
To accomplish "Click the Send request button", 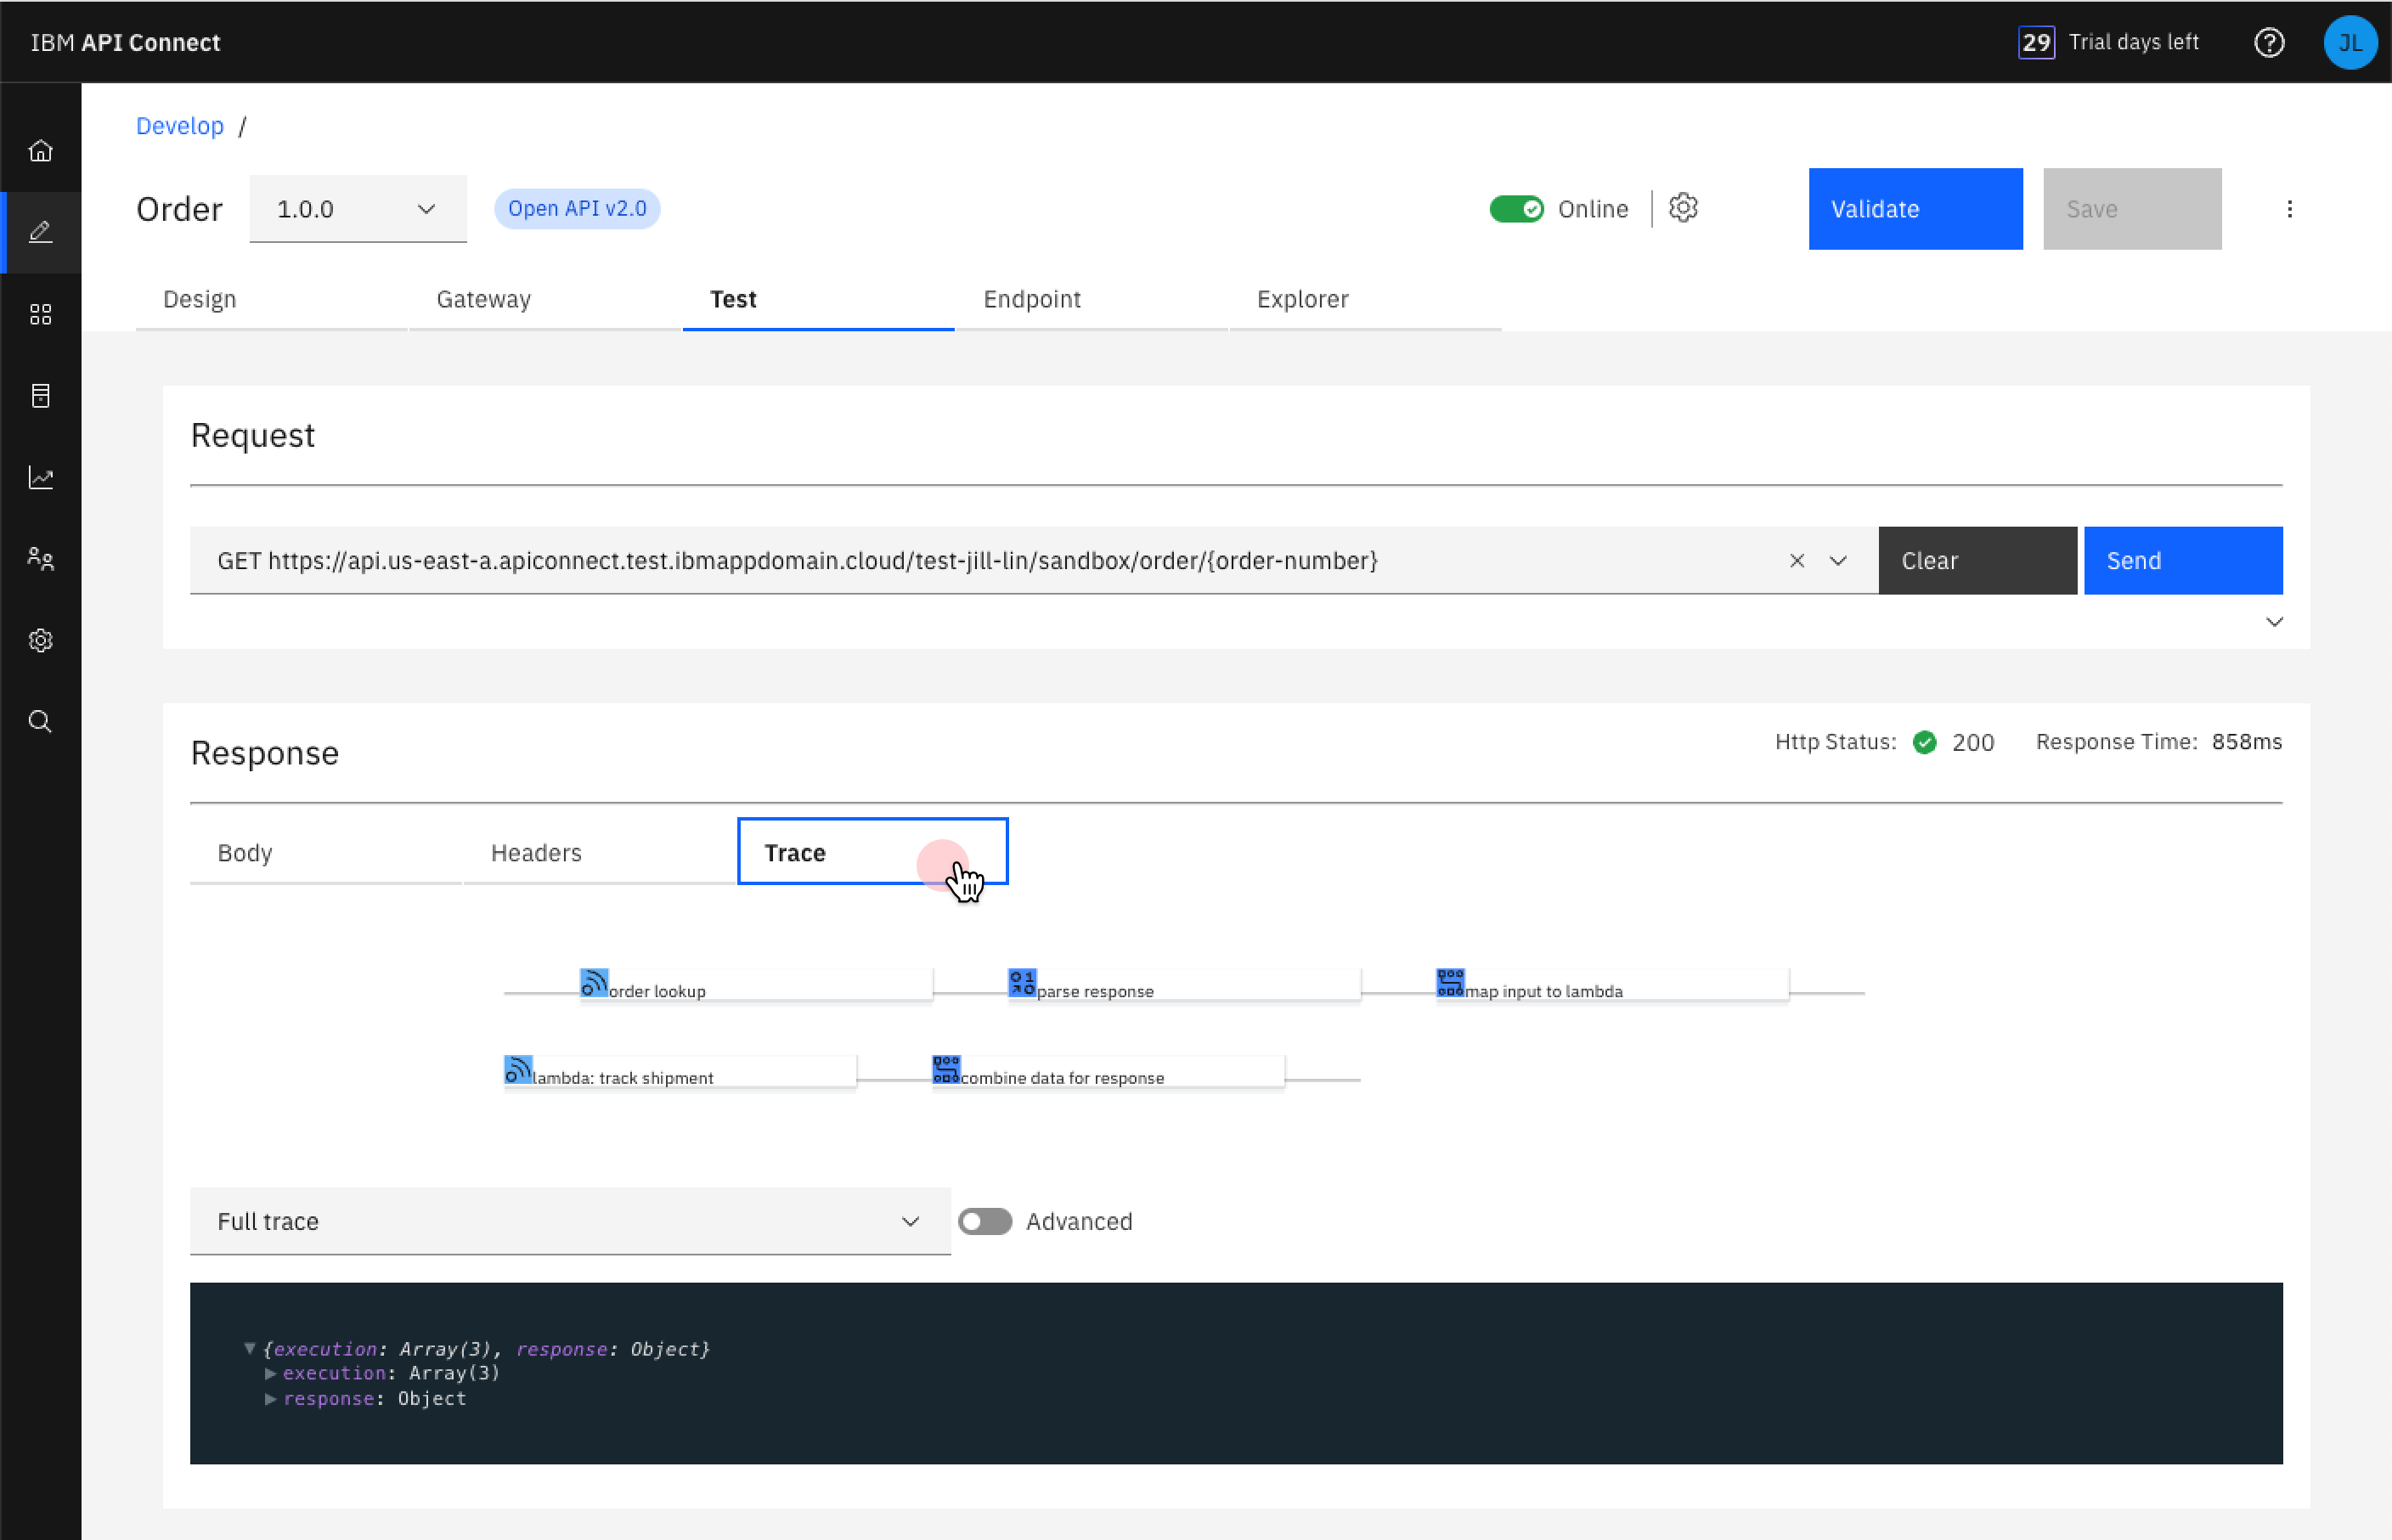I will pos(2180,560).
